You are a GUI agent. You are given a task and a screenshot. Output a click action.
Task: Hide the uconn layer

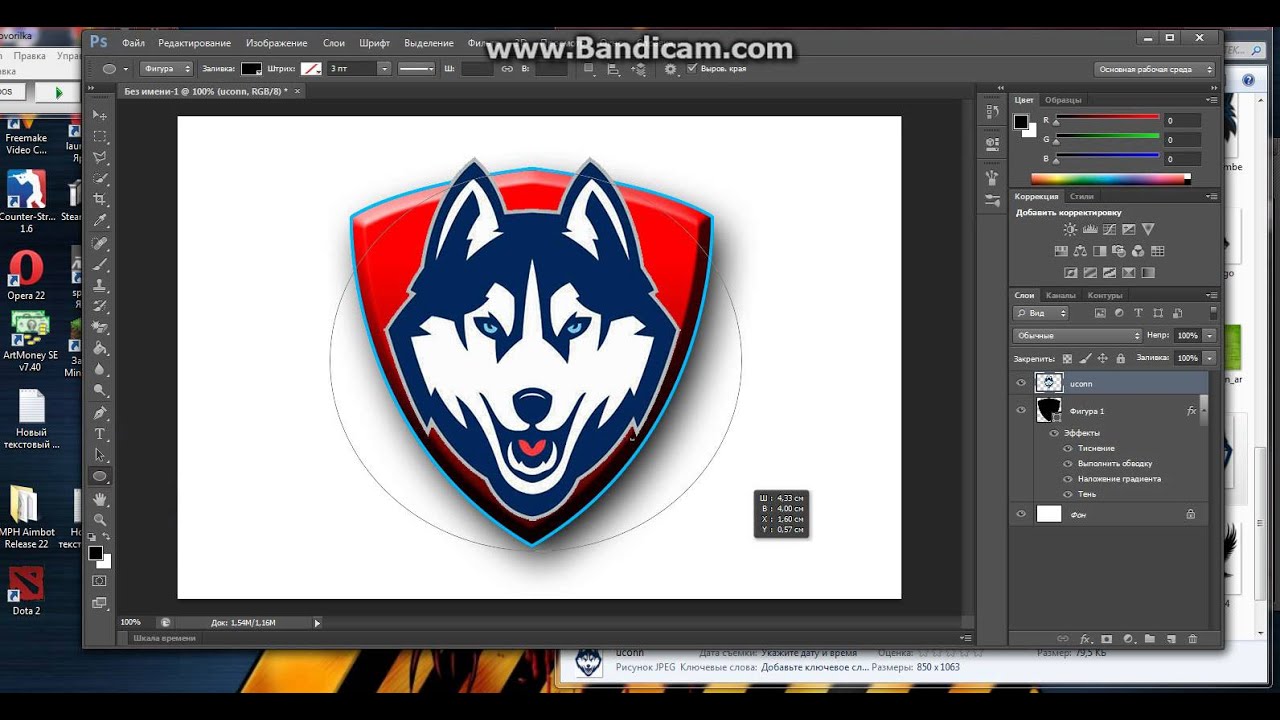1021,383
